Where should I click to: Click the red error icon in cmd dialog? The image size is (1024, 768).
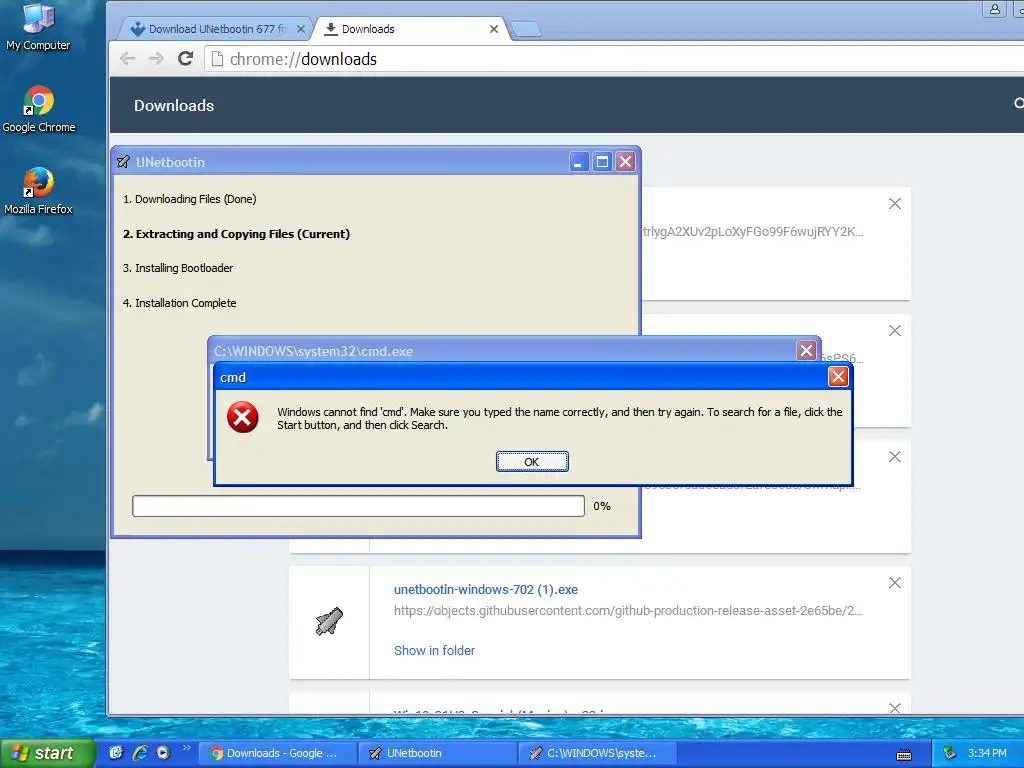point(242,418)
